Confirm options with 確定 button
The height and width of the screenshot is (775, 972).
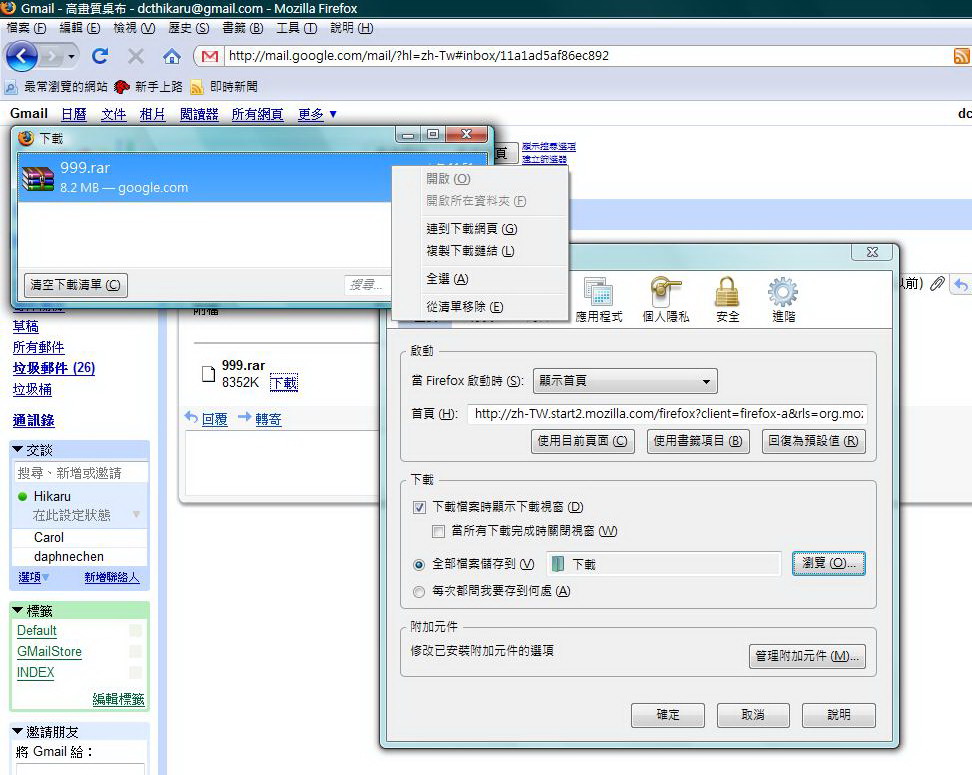coord(668,715)
